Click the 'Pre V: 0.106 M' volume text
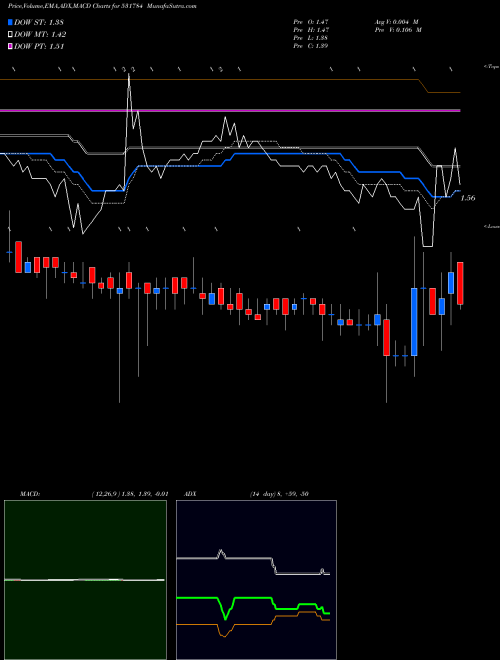Viewport: 500px width, 660px height. 398,29
